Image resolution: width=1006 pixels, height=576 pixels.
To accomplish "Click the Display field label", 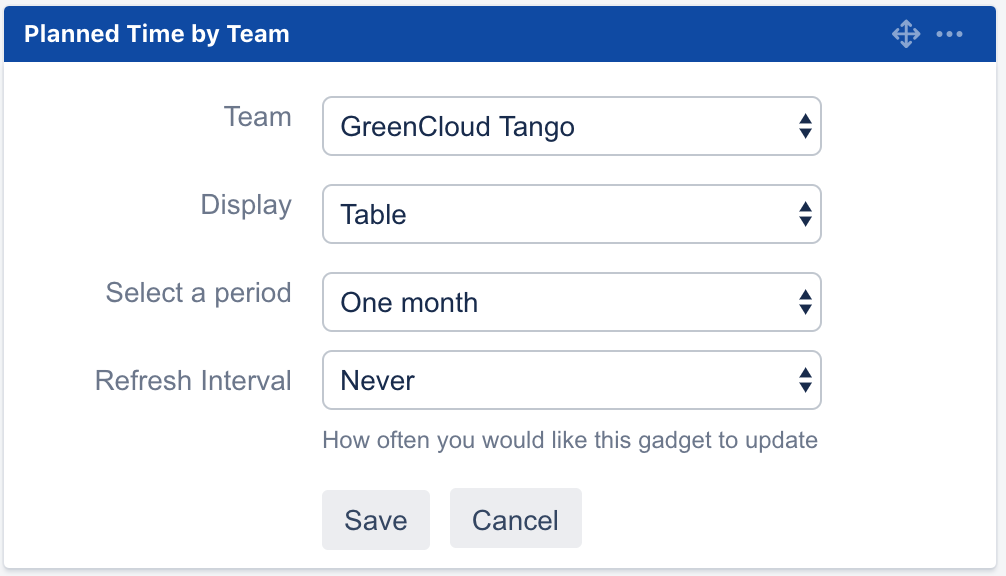I will (x=246, y=205).
